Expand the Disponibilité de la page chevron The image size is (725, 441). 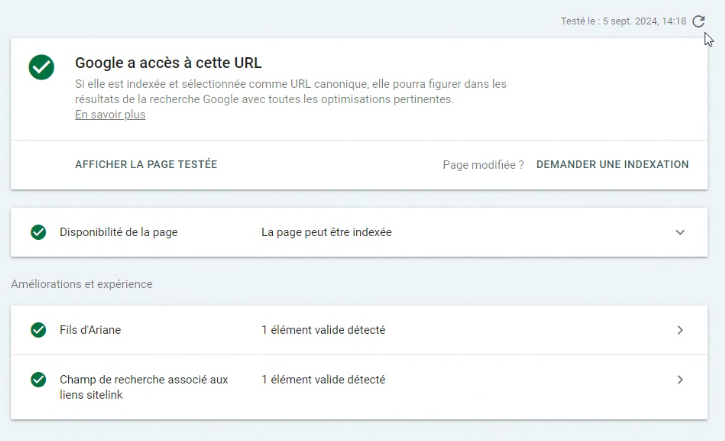(680, 232)
